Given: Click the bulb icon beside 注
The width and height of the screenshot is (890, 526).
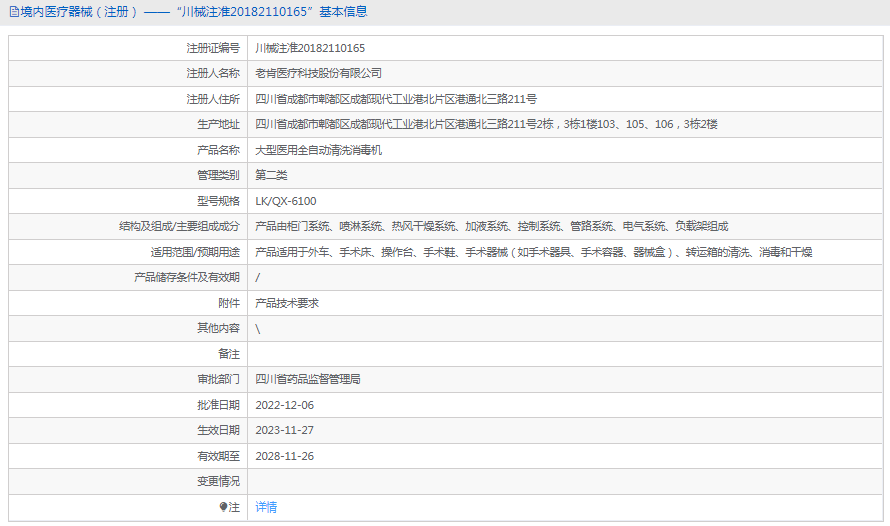Looking at the screenshot, I should coord(223,507).
